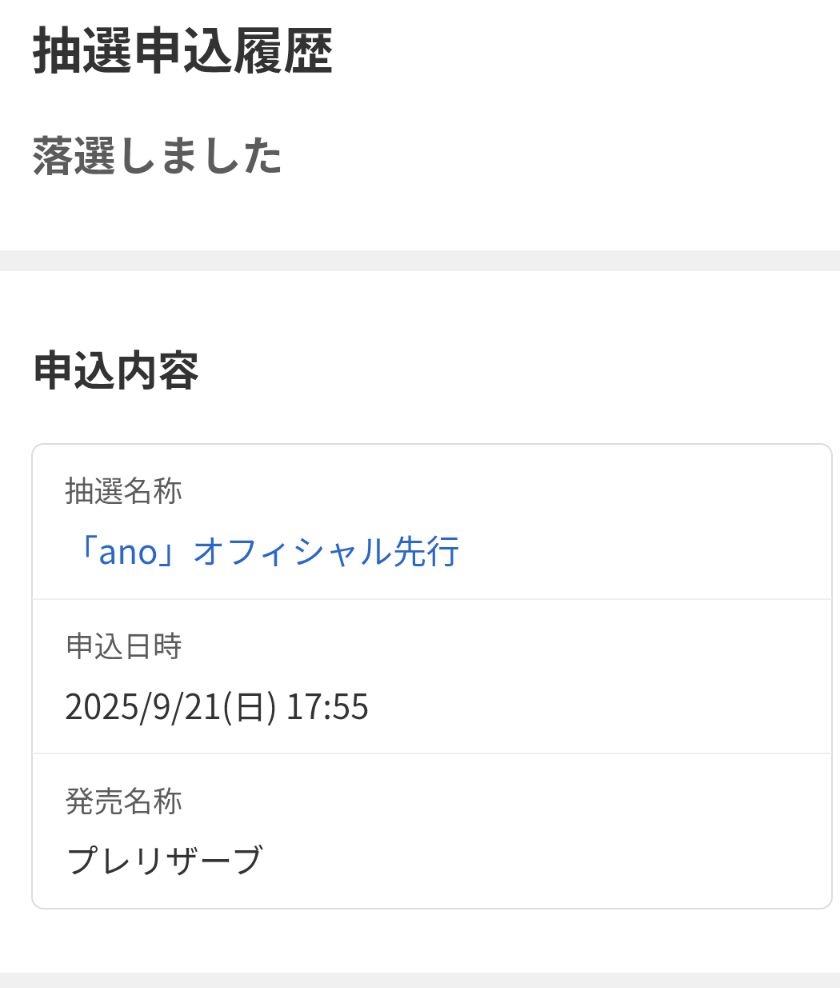Click the date 2025/9/21 in application time
Viewport: 840px width, 988px height.
tap(141, 707)
